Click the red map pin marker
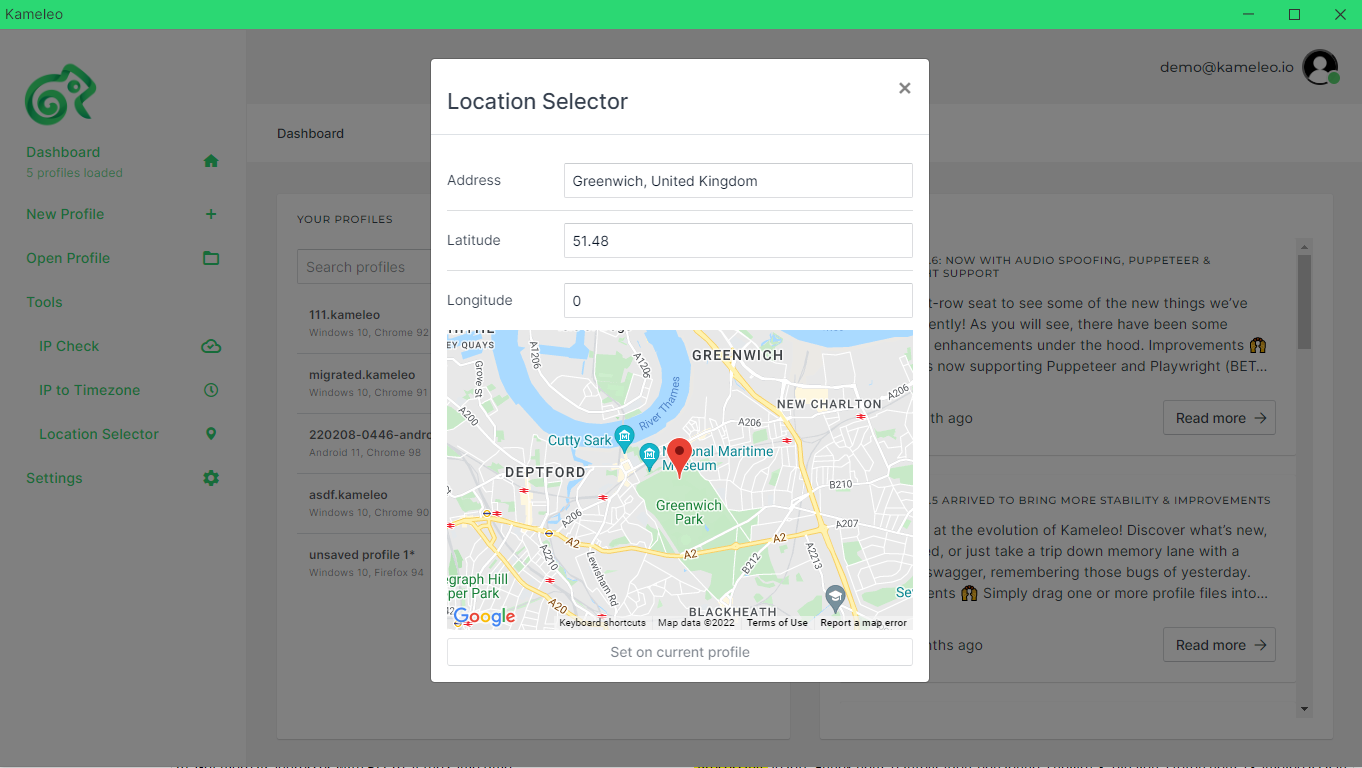Viewport: 1362px width, 768px height. 679,458
